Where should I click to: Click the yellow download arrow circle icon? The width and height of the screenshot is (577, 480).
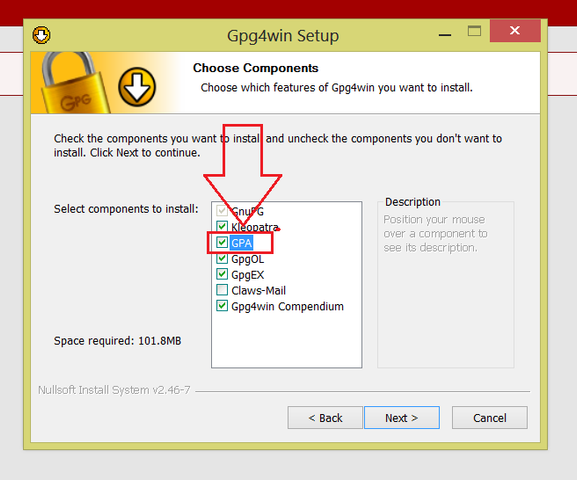(x=137, y=87)
